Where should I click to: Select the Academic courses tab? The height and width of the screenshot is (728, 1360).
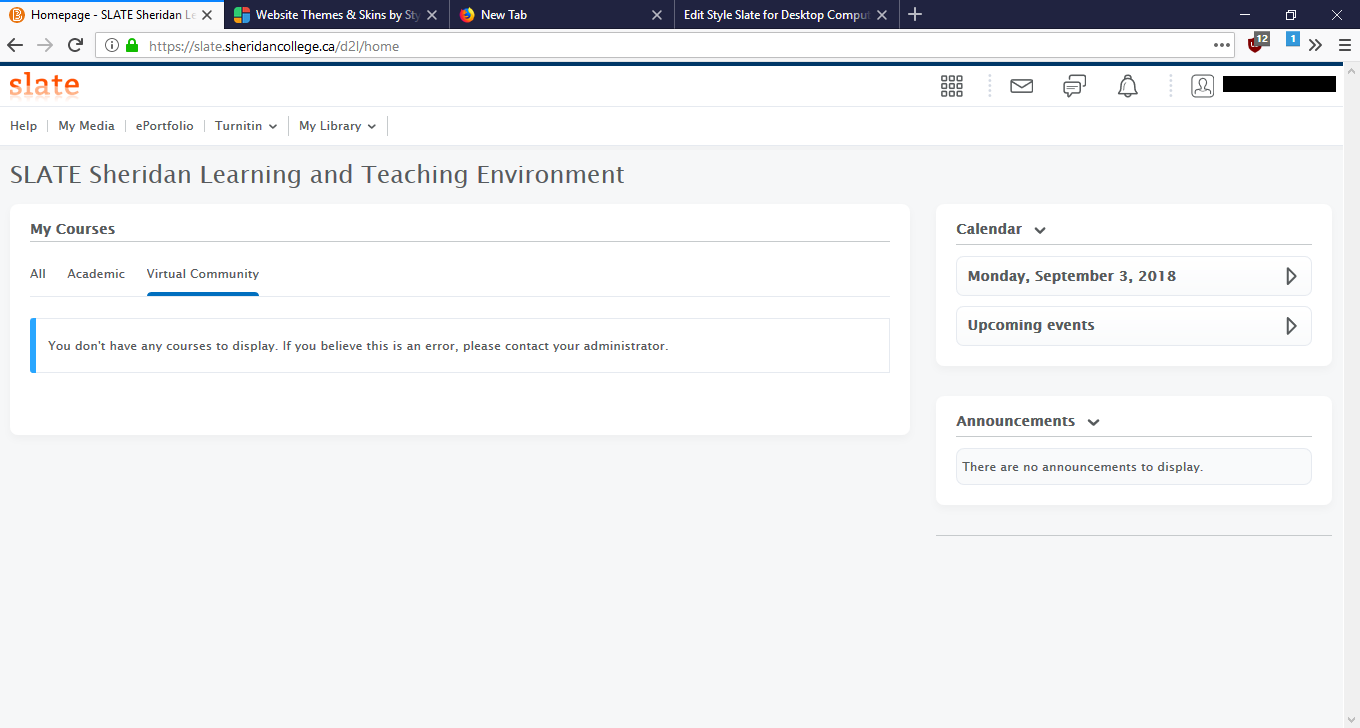96,274
